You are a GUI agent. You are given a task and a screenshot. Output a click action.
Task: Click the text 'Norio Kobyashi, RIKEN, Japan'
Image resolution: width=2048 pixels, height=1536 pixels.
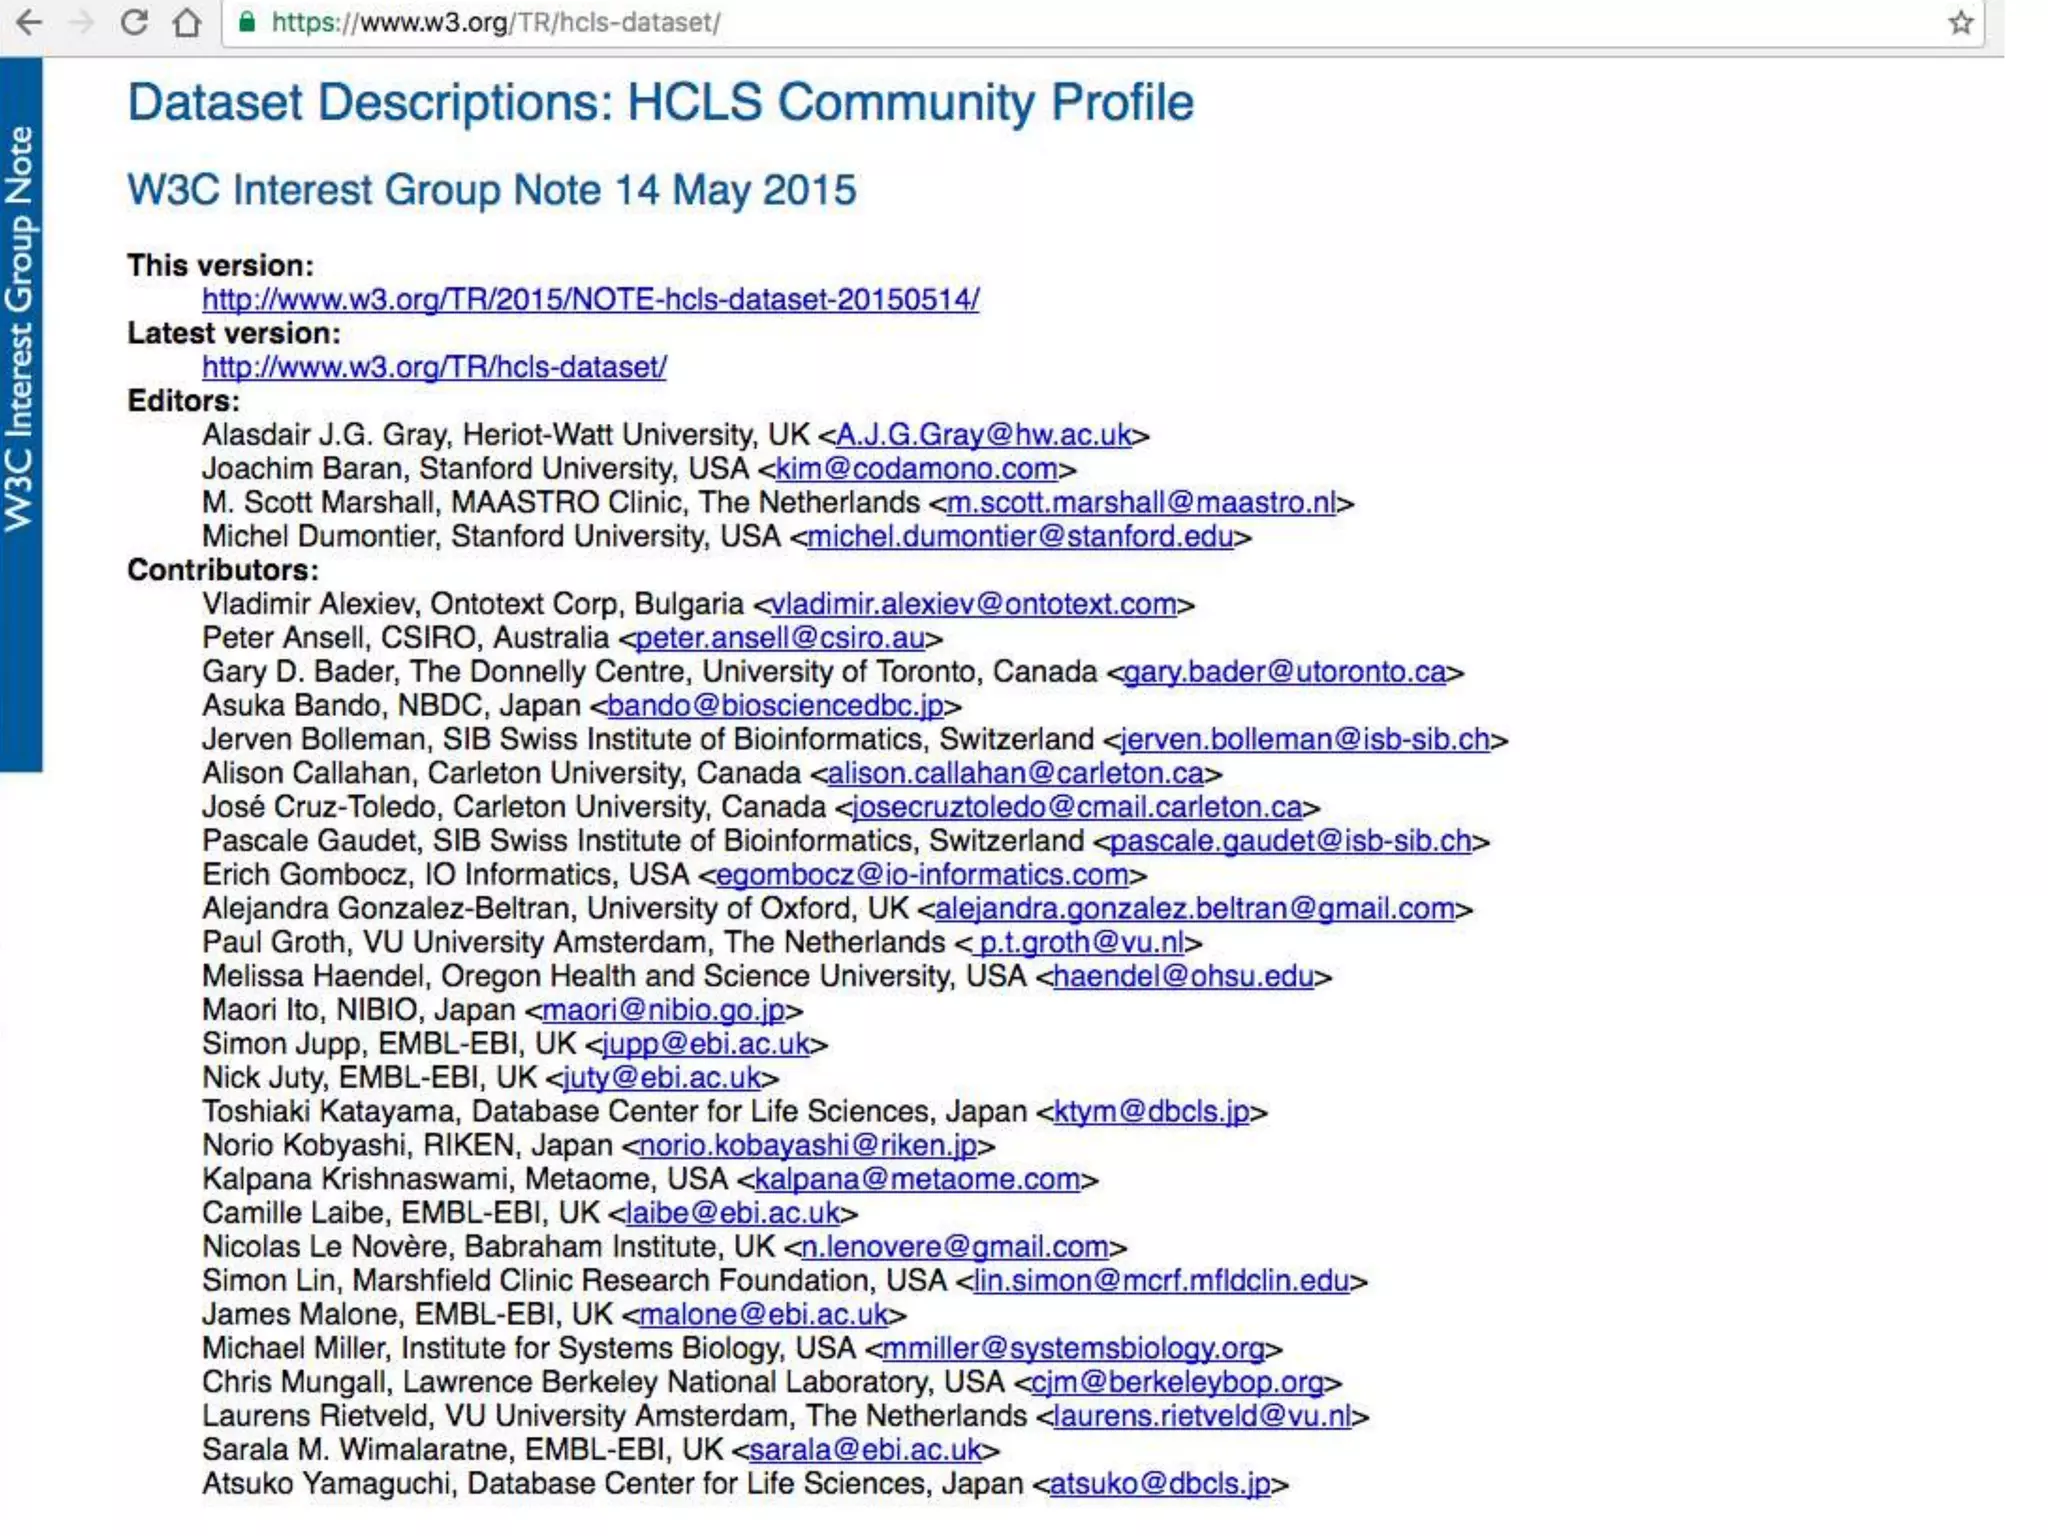pos(407,1147)
